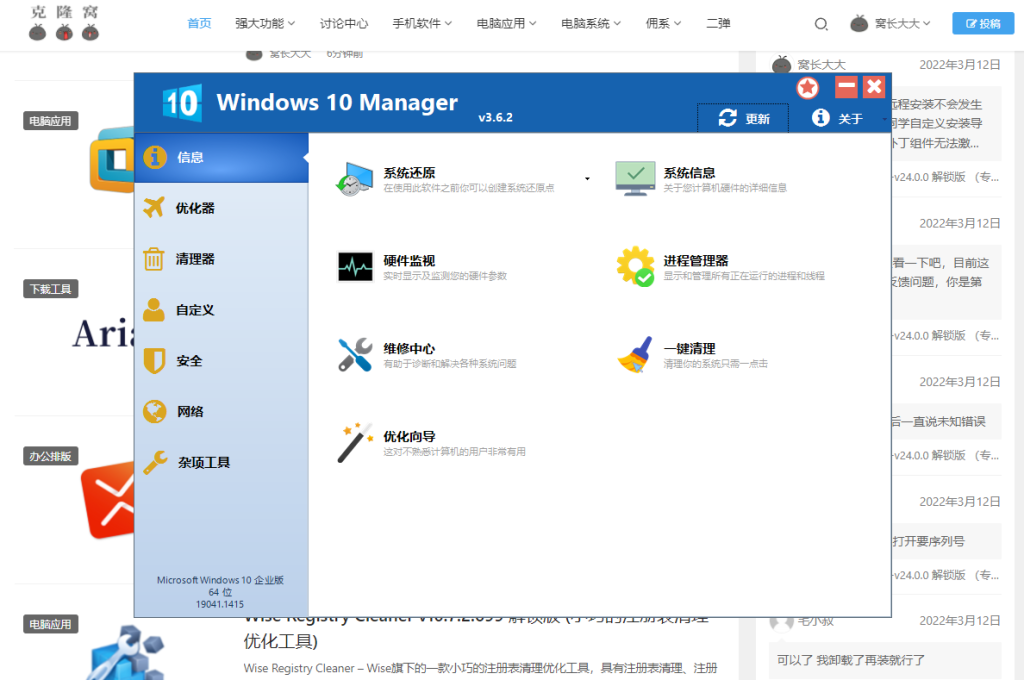Open 首页 in the website navigation
Viewport: 1024px width, 680px height.
[x=199, y=24]
